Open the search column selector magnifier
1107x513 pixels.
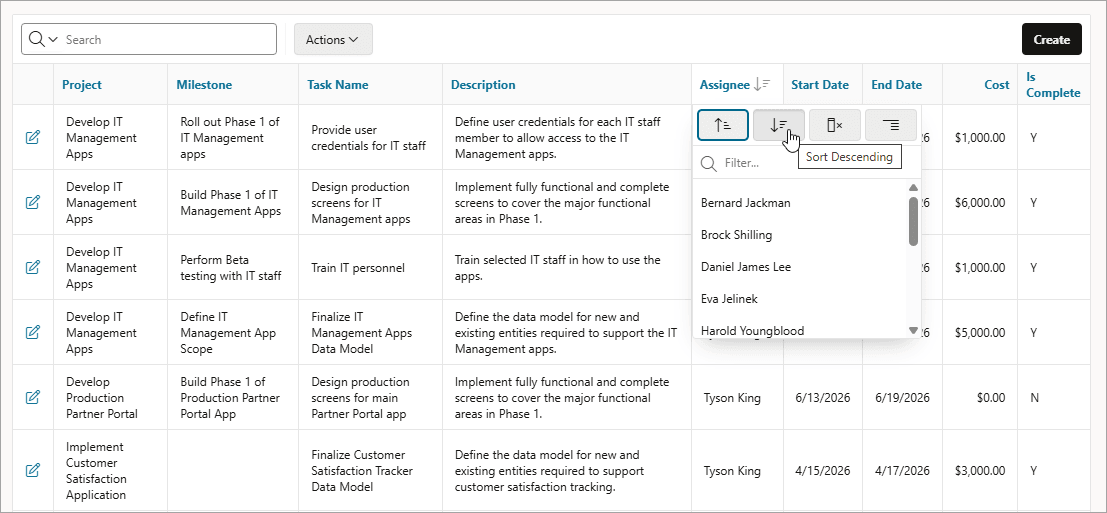pos(42,40)
